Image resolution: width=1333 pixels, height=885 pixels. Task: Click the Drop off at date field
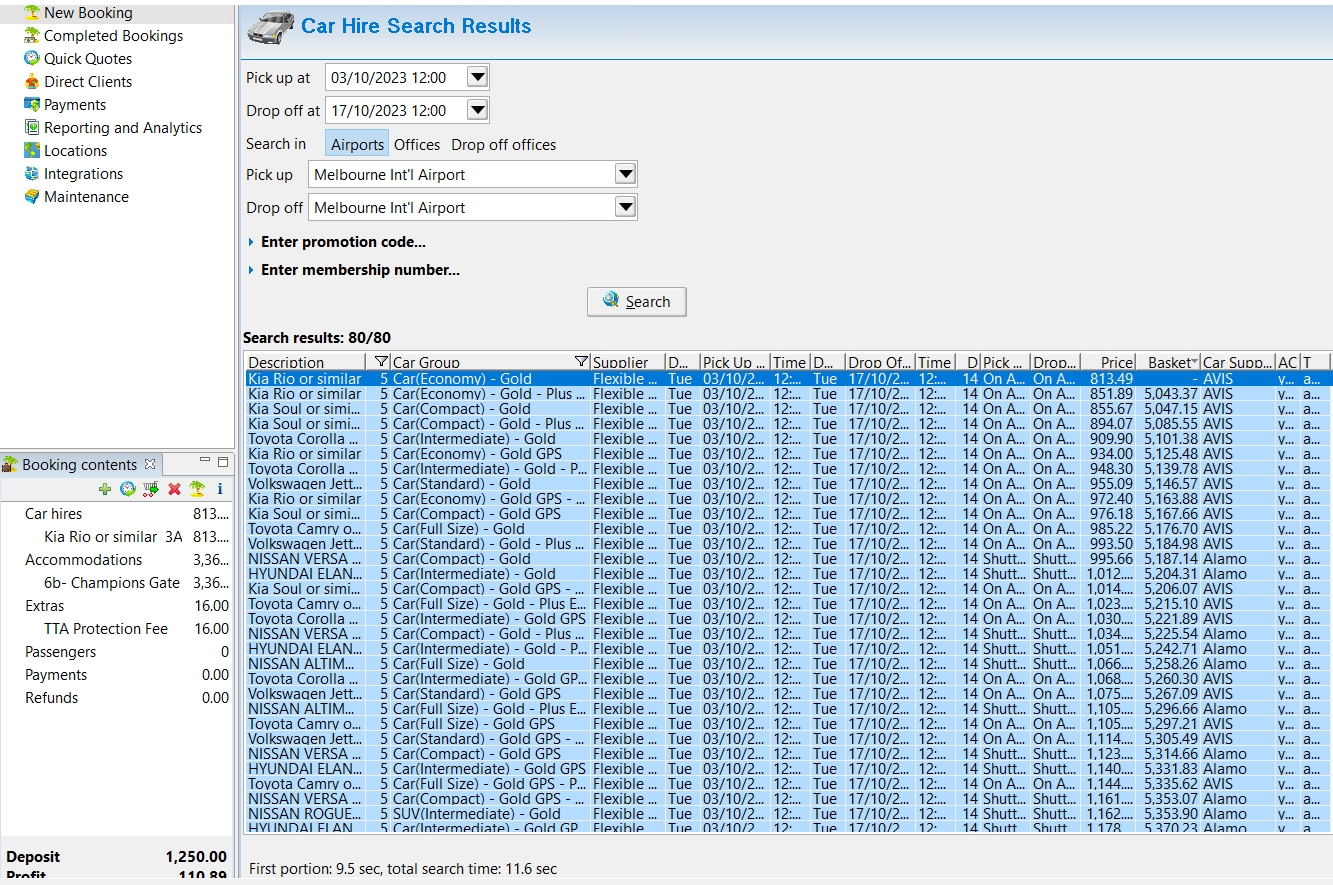(x=396, y=110)
